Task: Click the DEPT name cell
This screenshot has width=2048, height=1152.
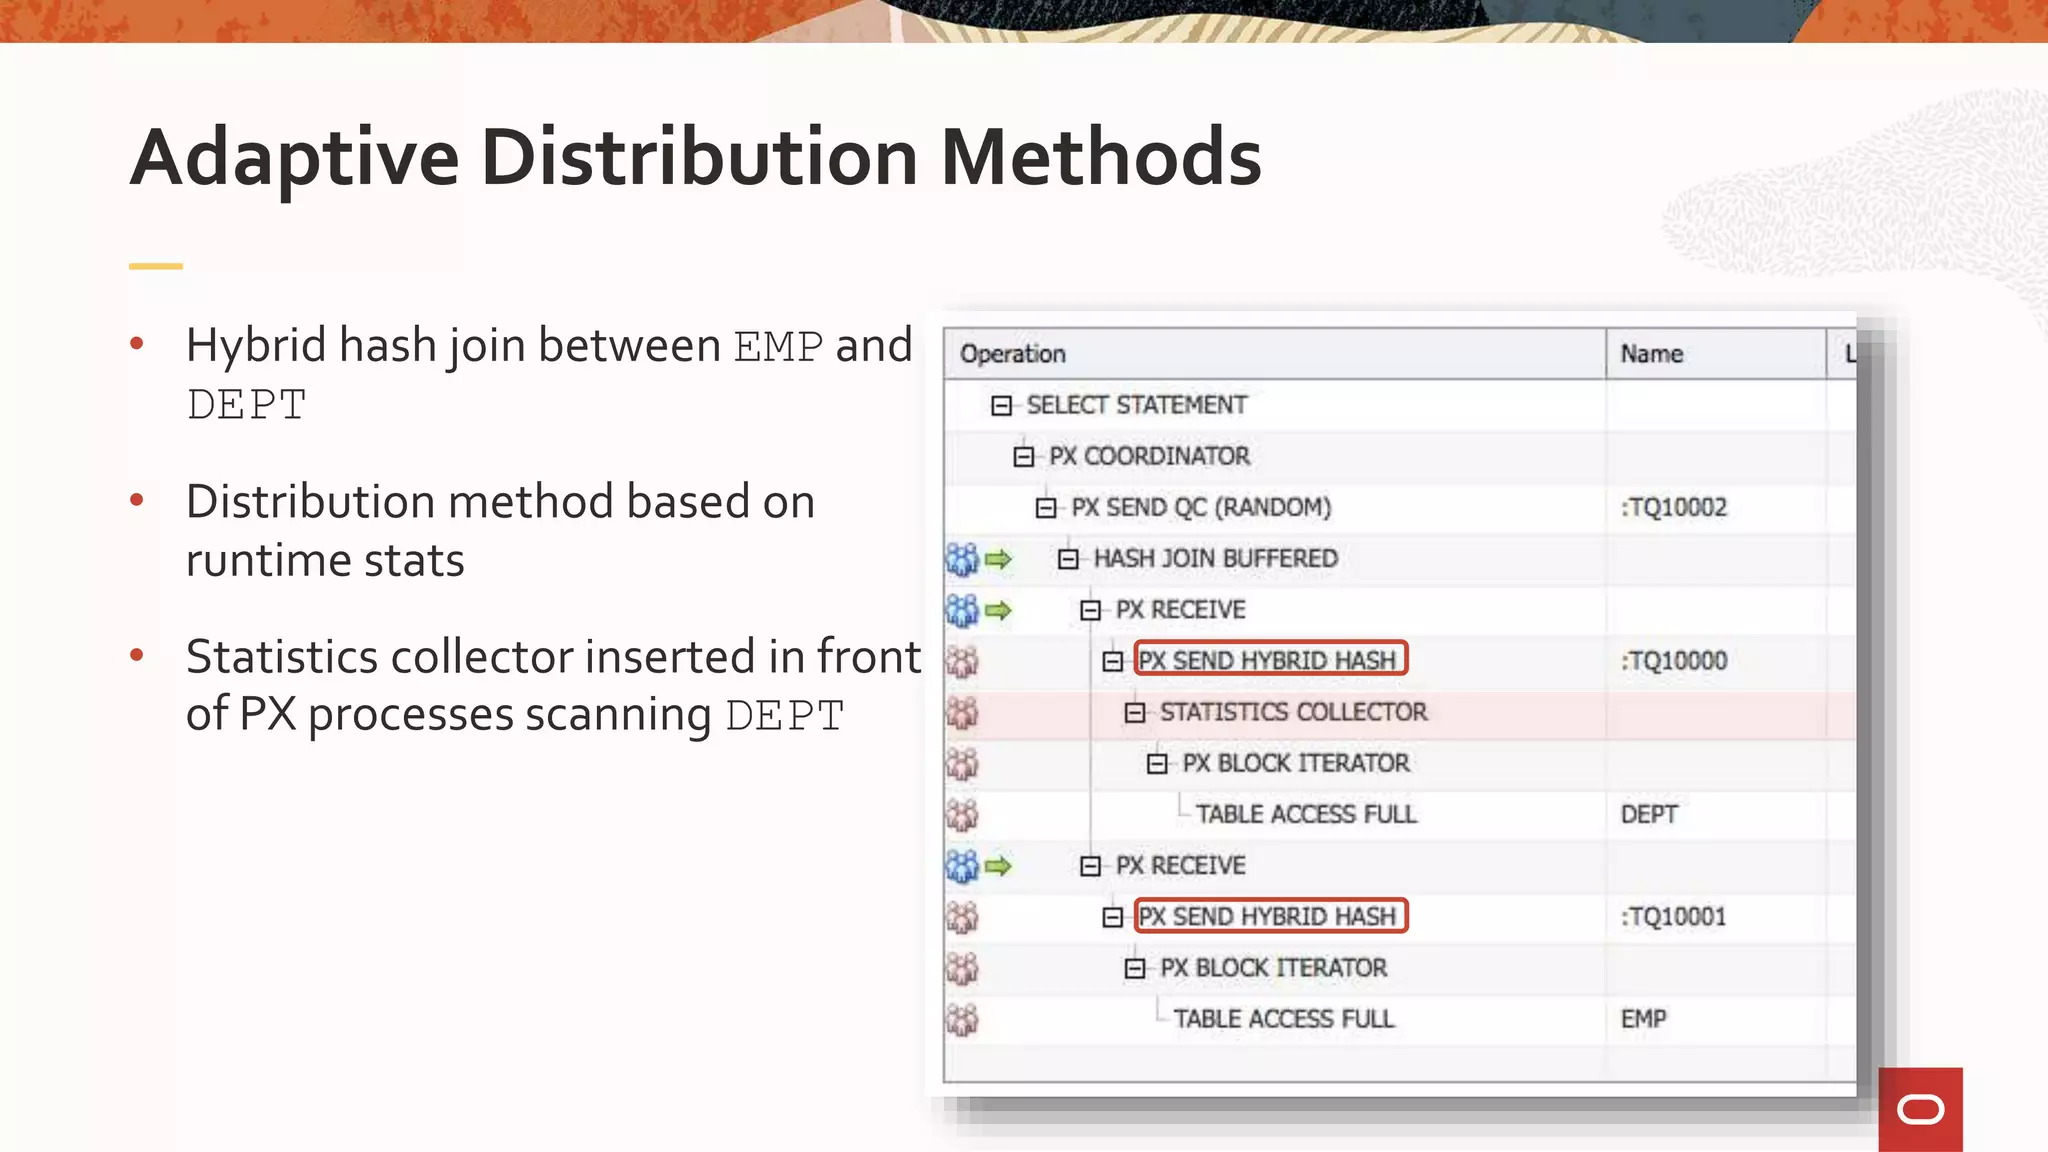Action: (1716, 815)
